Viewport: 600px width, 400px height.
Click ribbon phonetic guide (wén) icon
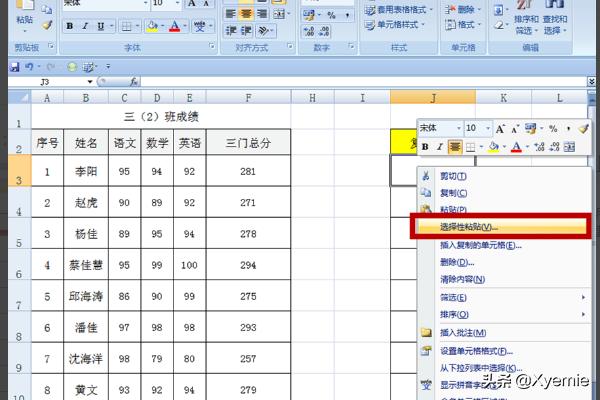tap(199, 26)
